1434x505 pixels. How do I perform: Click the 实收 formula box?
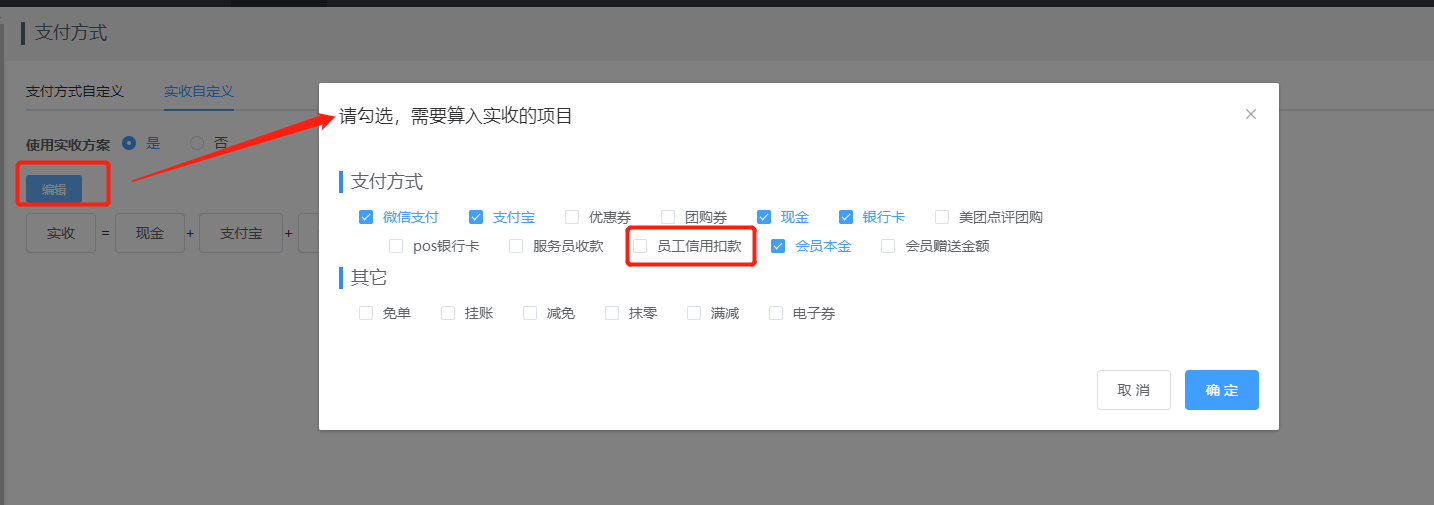coord(61,233)
